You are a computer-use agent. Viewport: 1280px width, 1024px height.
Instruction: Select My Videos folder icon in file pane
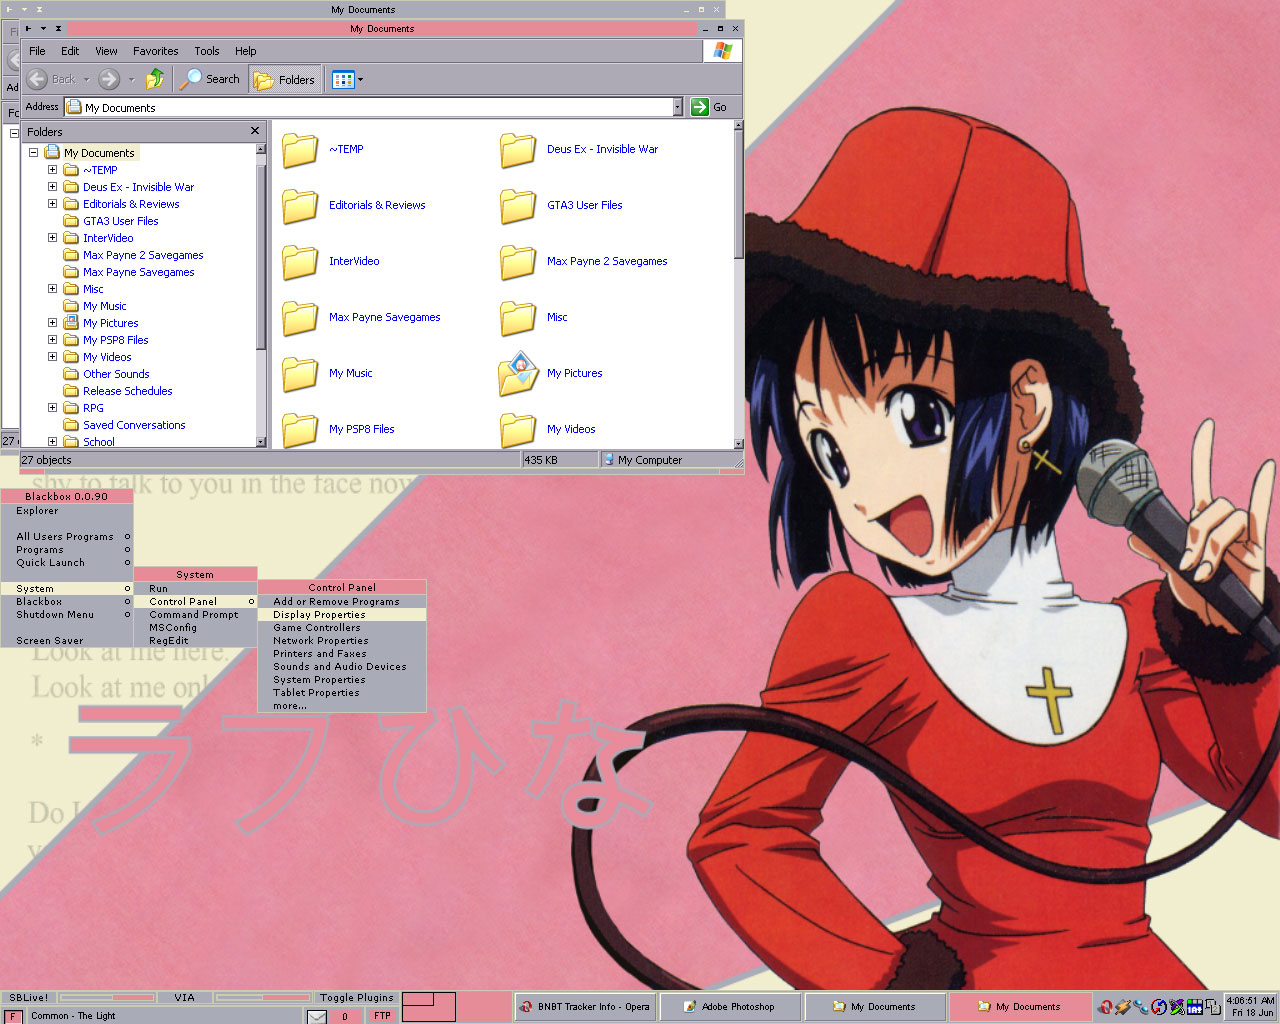[x=518, y=430]
